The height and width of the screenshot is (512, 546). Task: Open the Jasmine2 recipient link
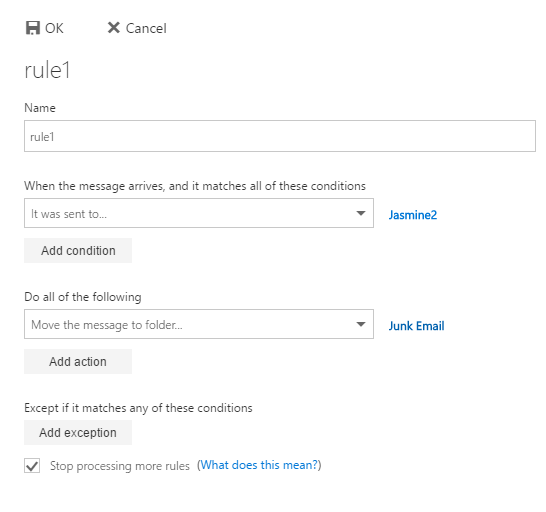tap(413, 215)
